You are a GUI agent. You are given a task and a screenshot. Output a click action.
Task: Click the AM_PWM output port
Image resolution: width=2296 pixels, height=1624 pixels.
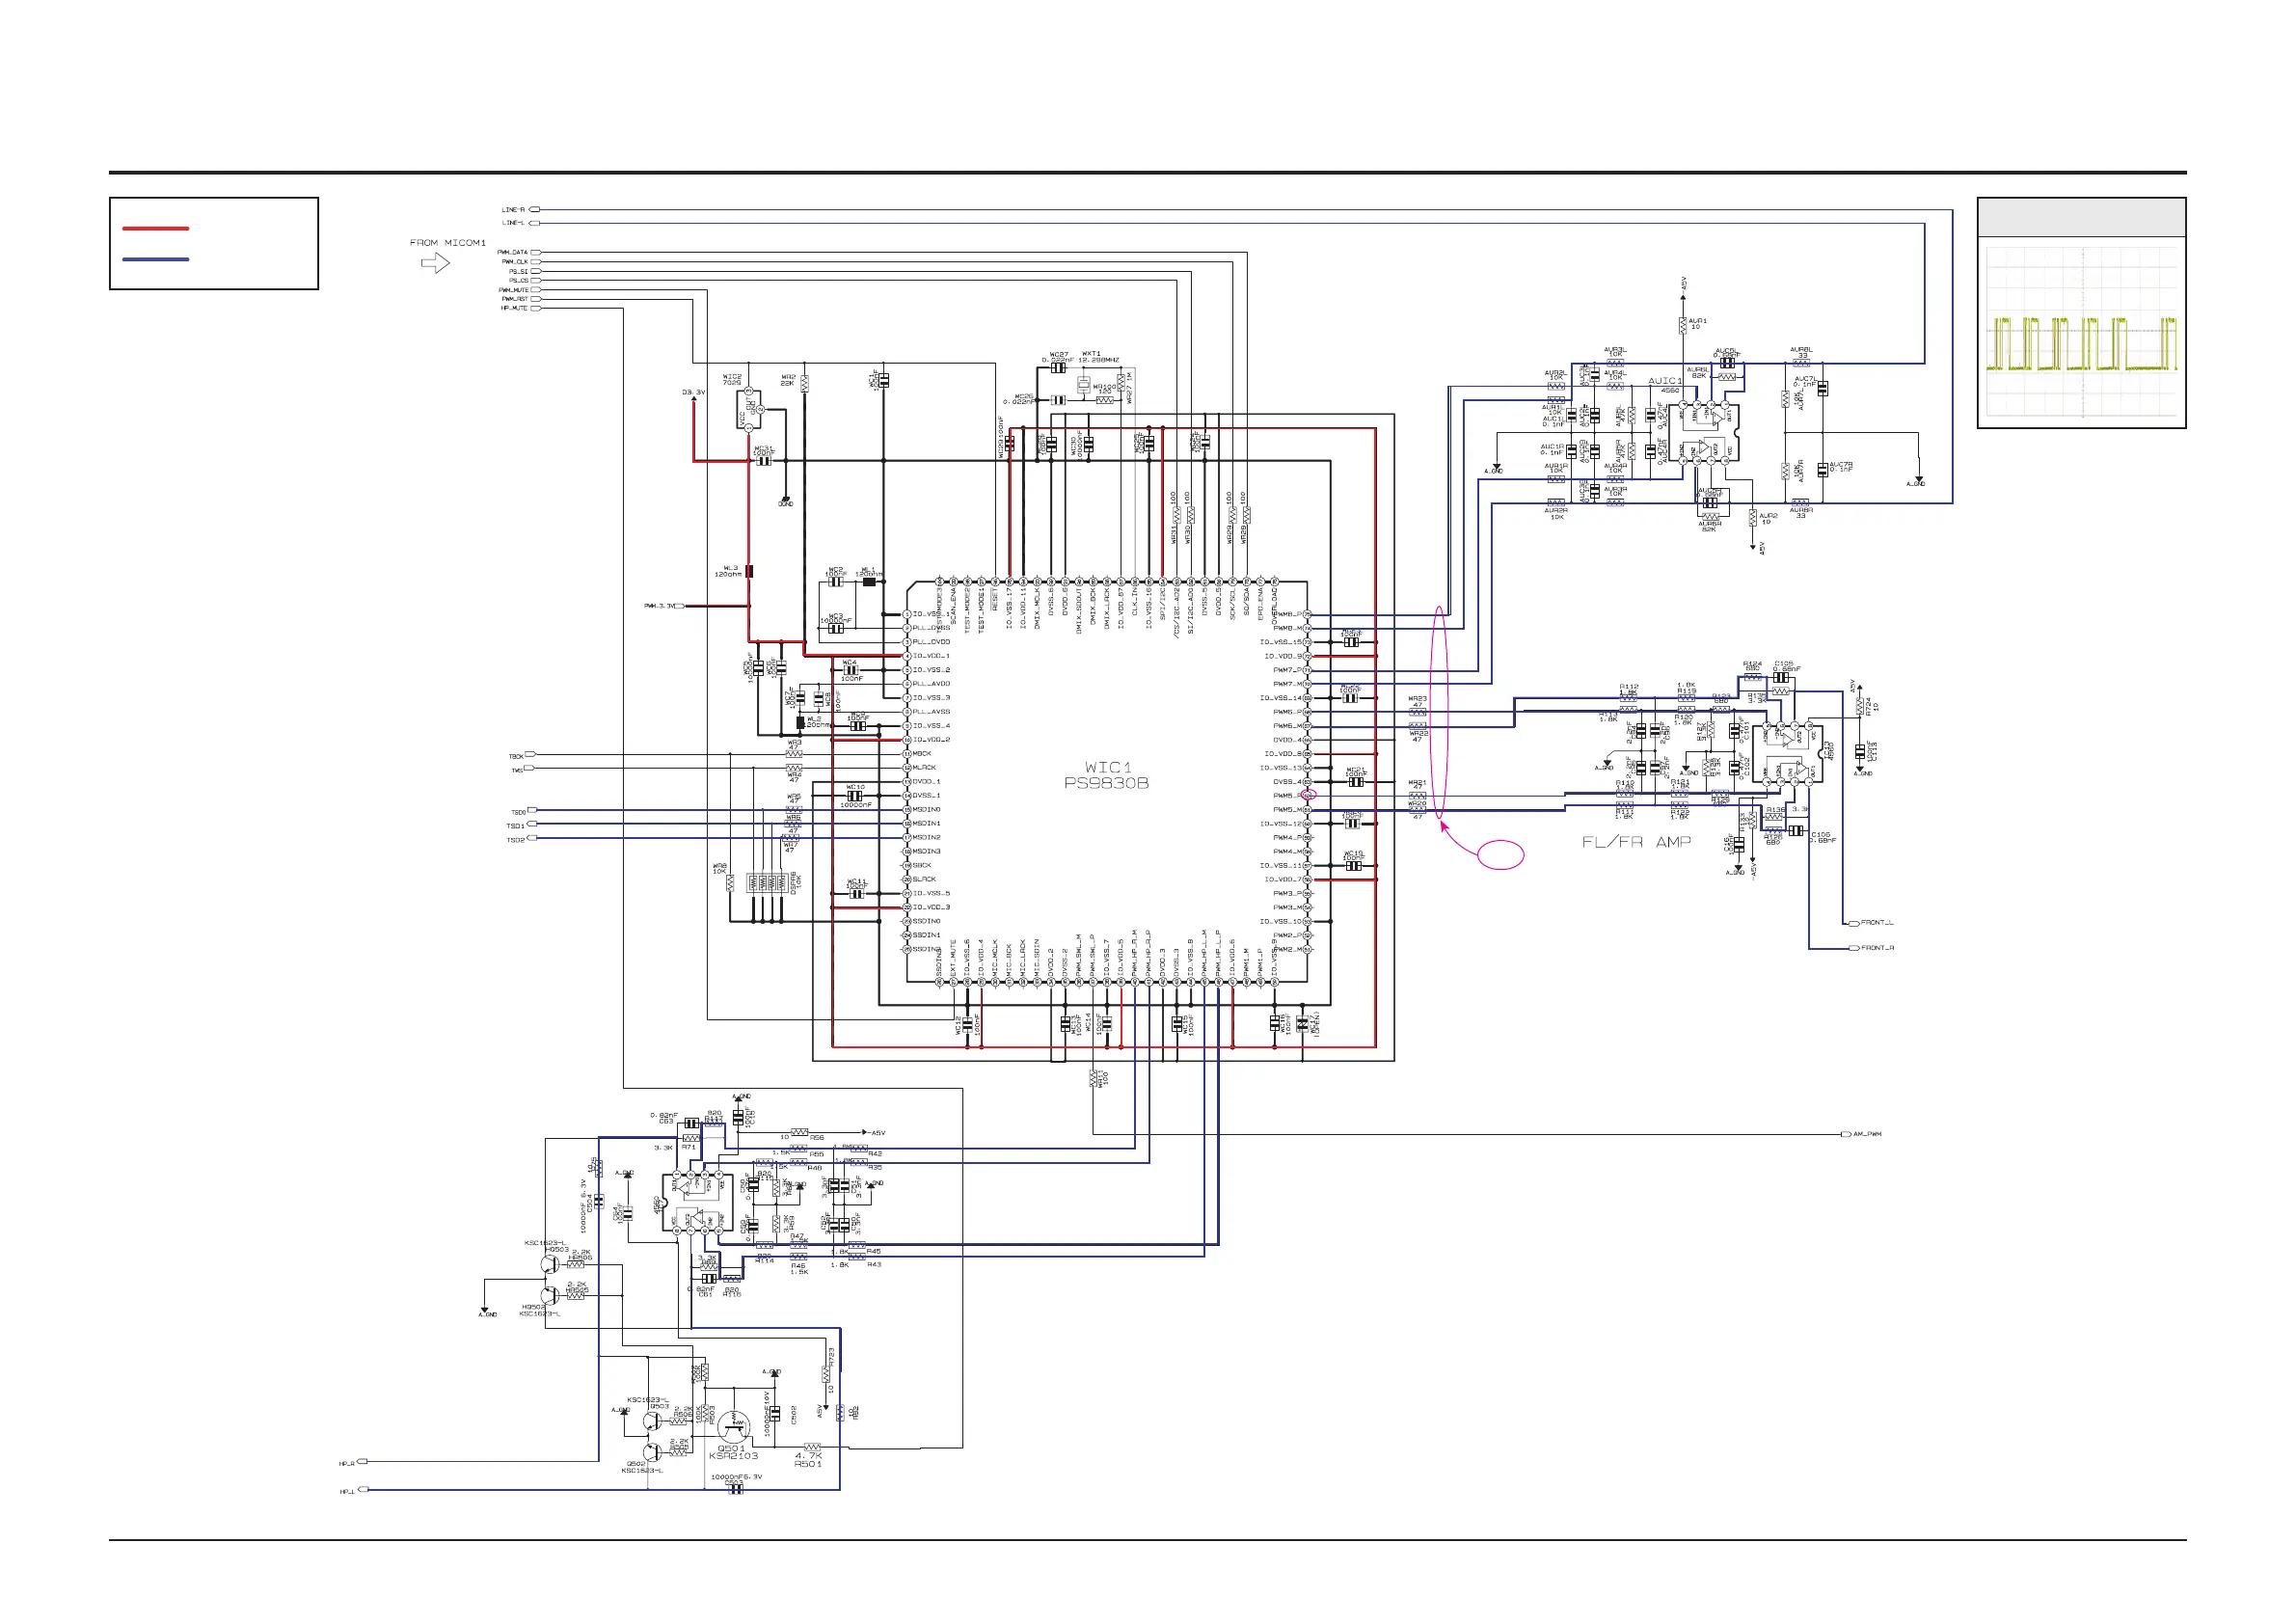(x=1846, y=1134)
